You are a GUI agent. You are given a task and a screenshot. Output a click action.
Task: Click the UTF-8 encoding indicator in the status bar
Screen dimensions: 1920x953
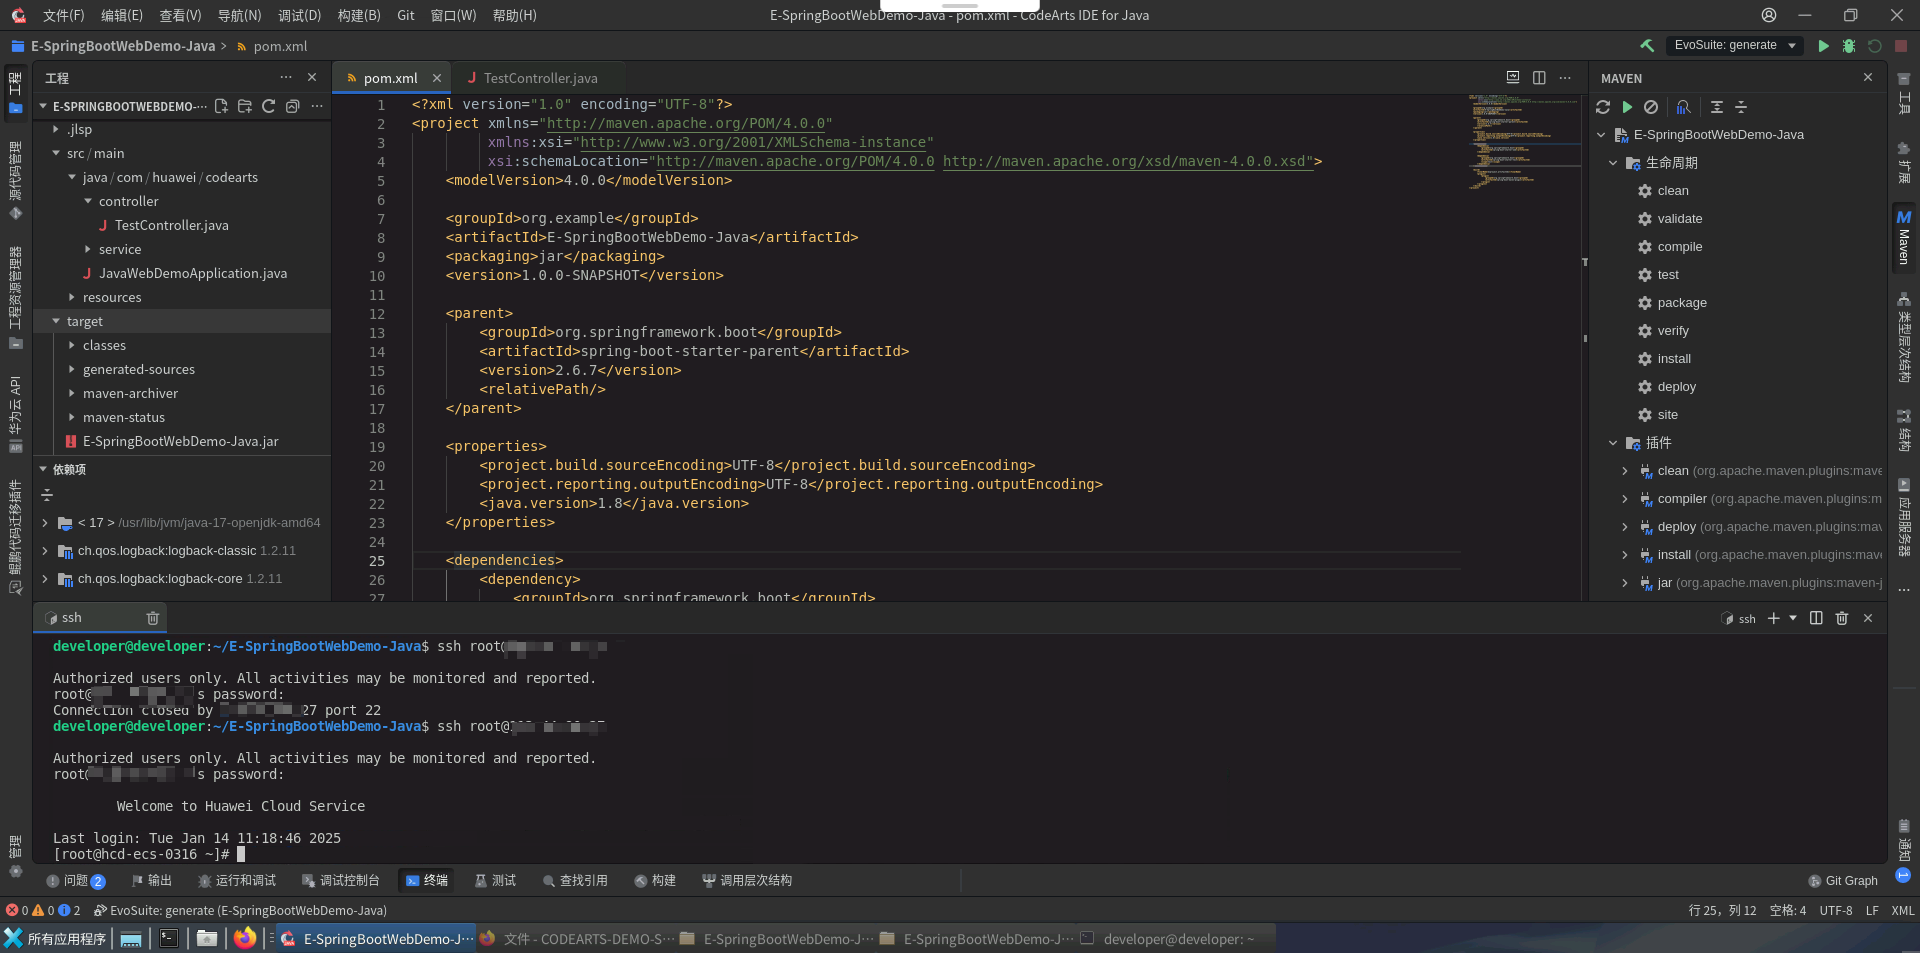pos(1836,910)
